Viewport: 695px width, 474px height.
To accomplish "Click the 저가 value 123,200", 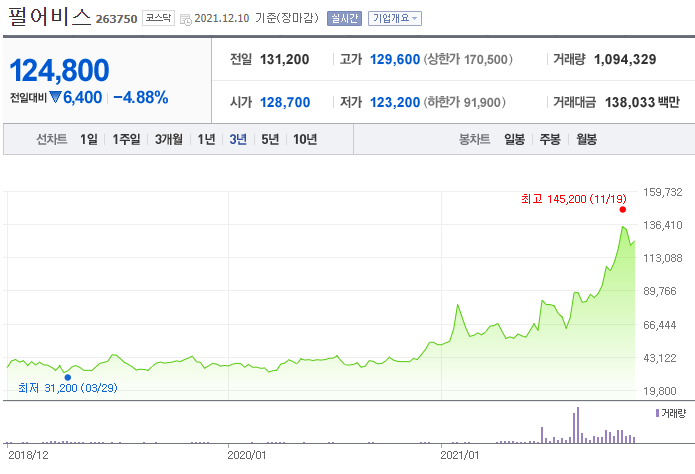I will coord(395,102).
